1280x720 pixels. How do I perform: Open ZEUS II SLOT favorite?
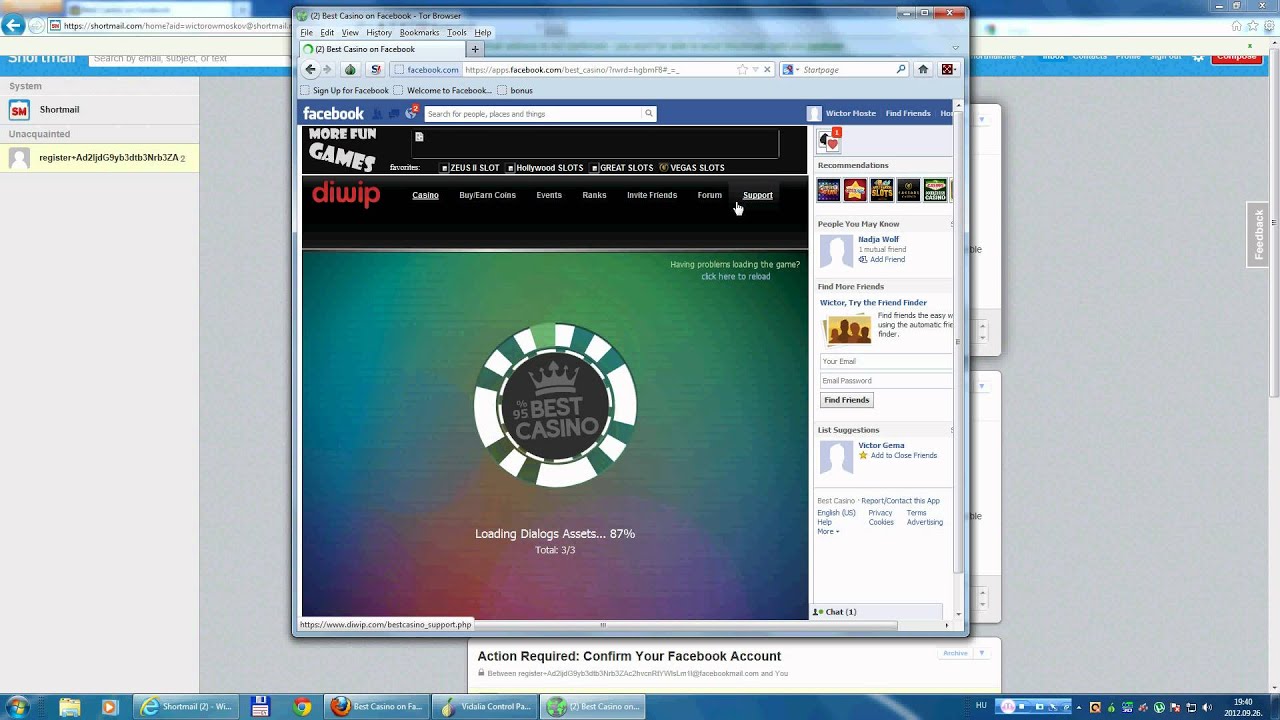click(x=470, y=168)
